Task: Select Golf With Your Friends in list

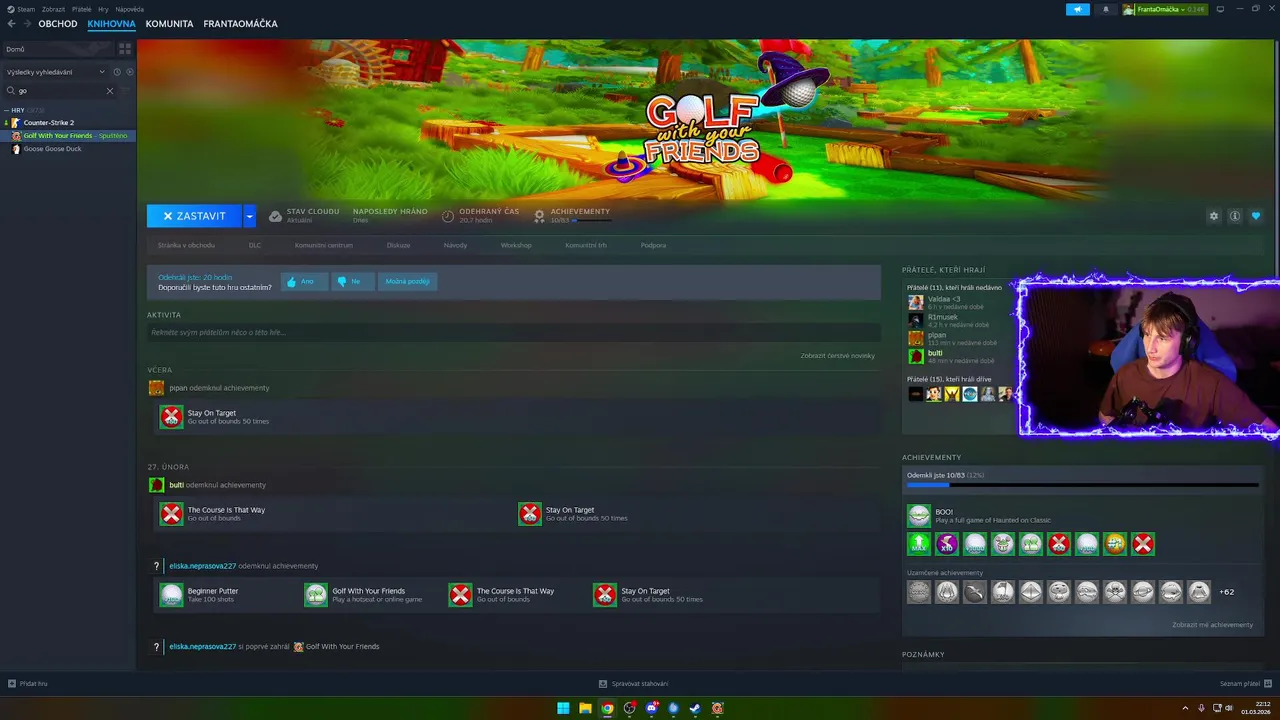Action: (68, 136)
